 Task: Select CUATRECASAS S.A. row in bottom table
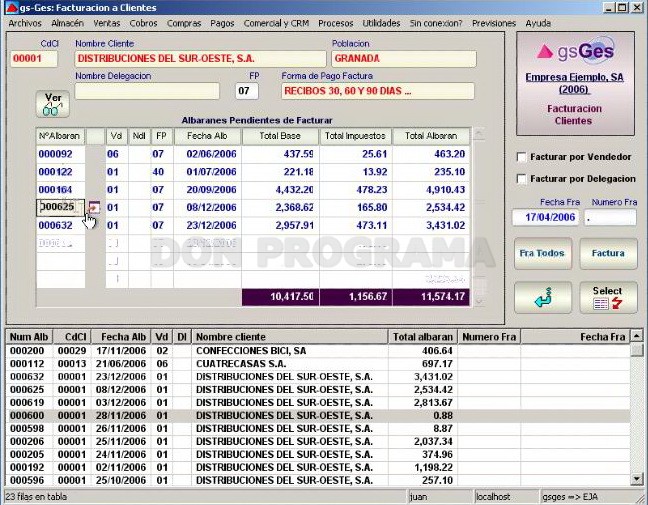coord(318,364)
